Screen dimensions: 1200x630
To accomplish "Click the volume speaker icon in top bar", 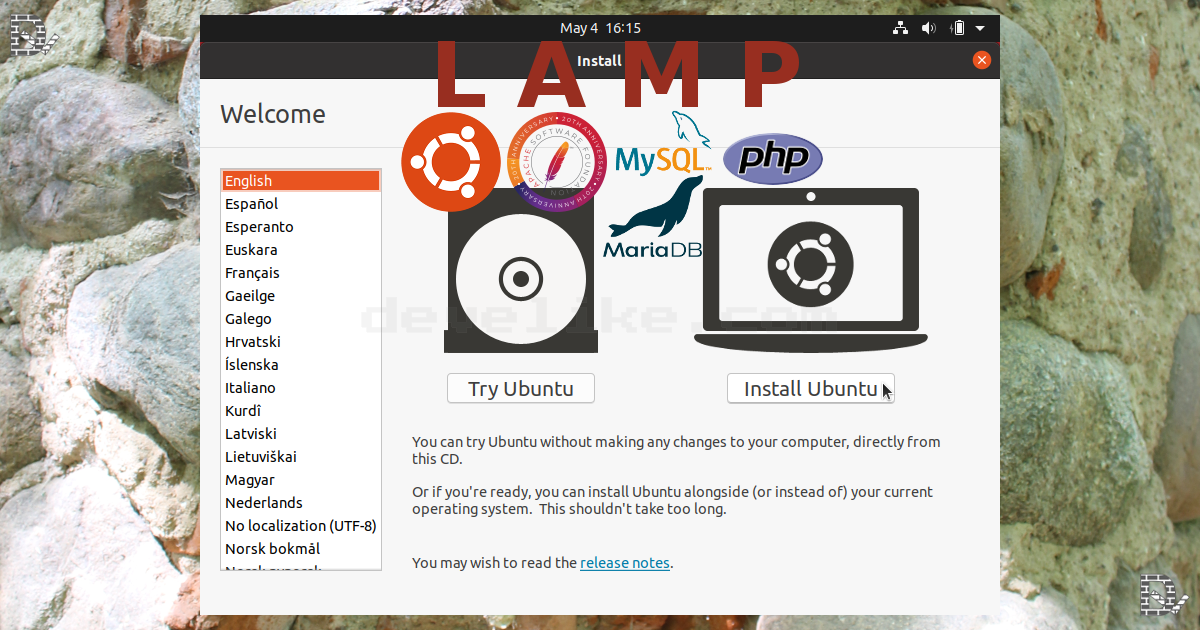I will click(929, 28).
